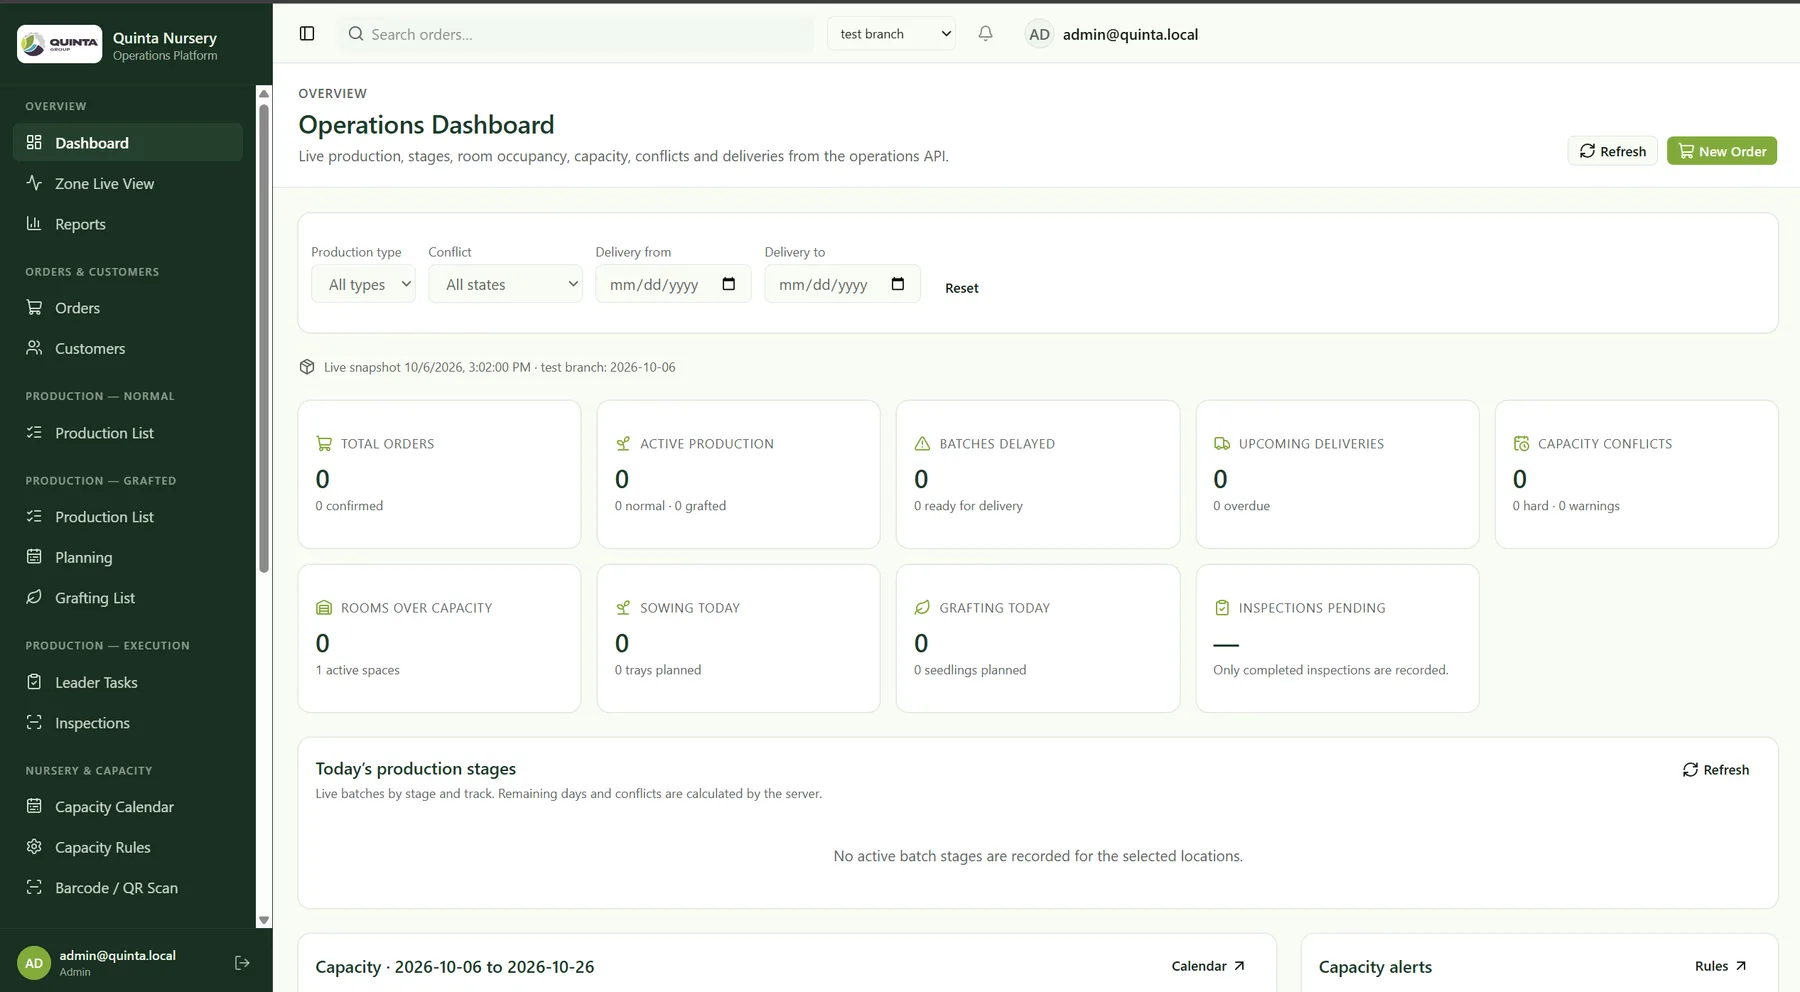1800x992 pixels.
Task: Click the Capacity Conflicts calendar icon
Action: [1521, 443]
